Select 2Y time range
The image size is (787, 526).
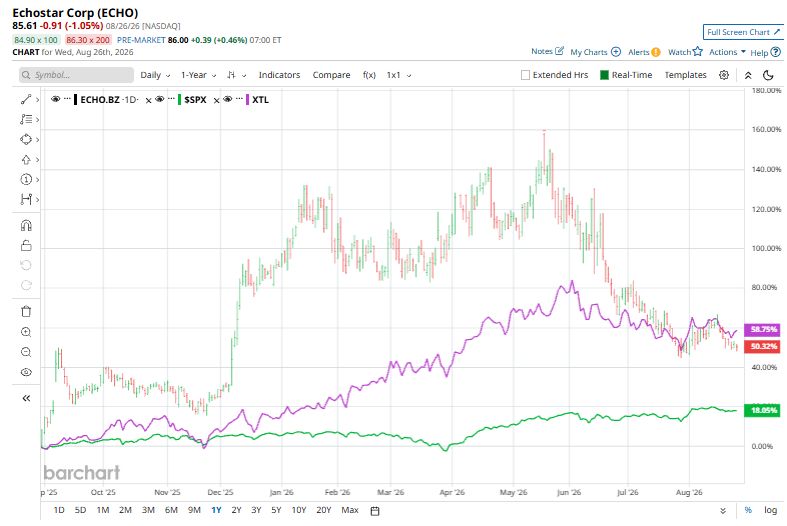click(x=236, y=510)
